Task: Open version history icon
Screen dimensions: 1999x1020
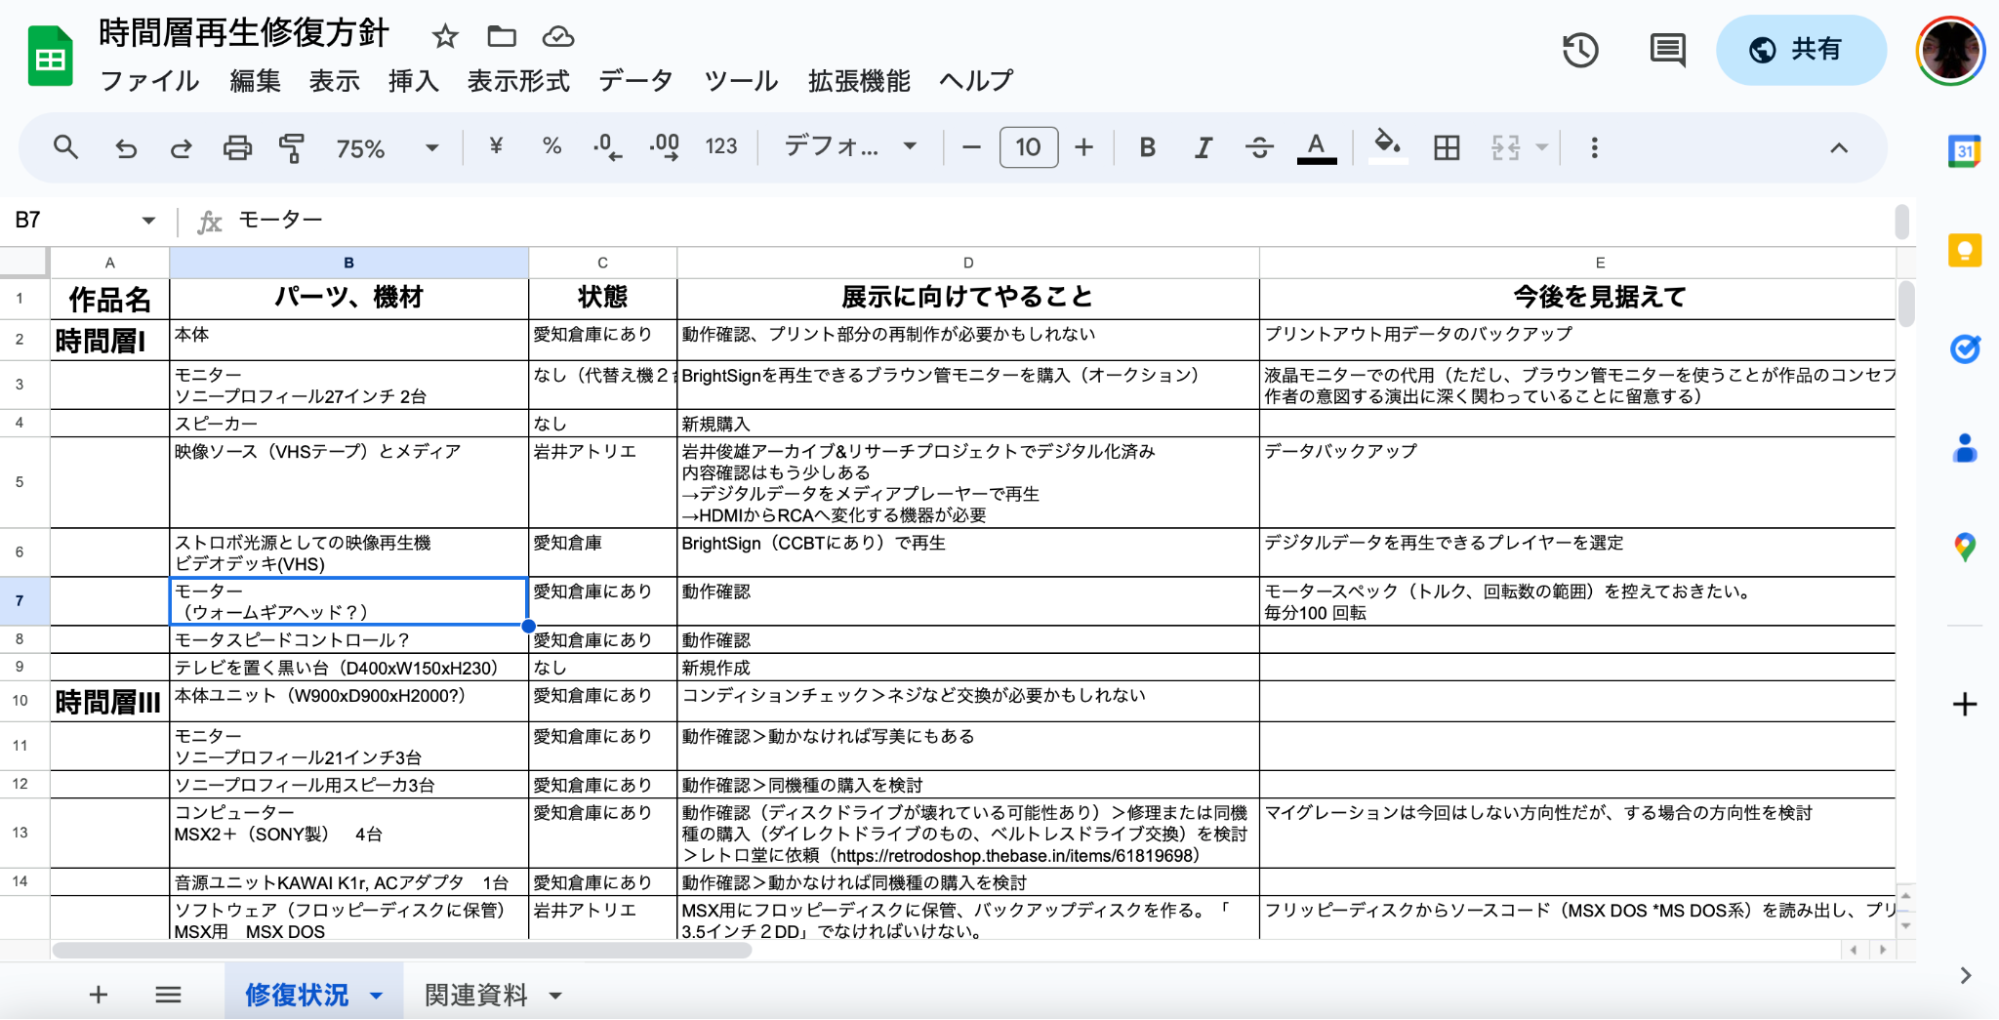Action: pos(1580,50)
